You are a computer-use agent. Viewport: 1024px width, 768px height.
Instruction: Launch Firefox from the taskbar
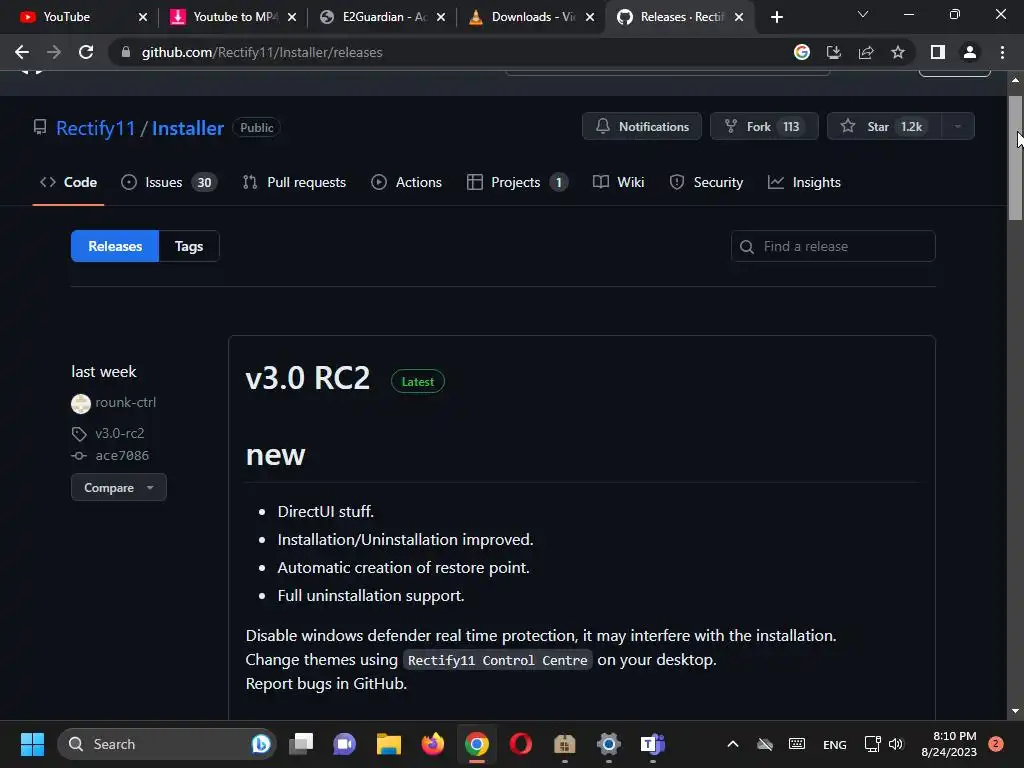tap(432, 744)
